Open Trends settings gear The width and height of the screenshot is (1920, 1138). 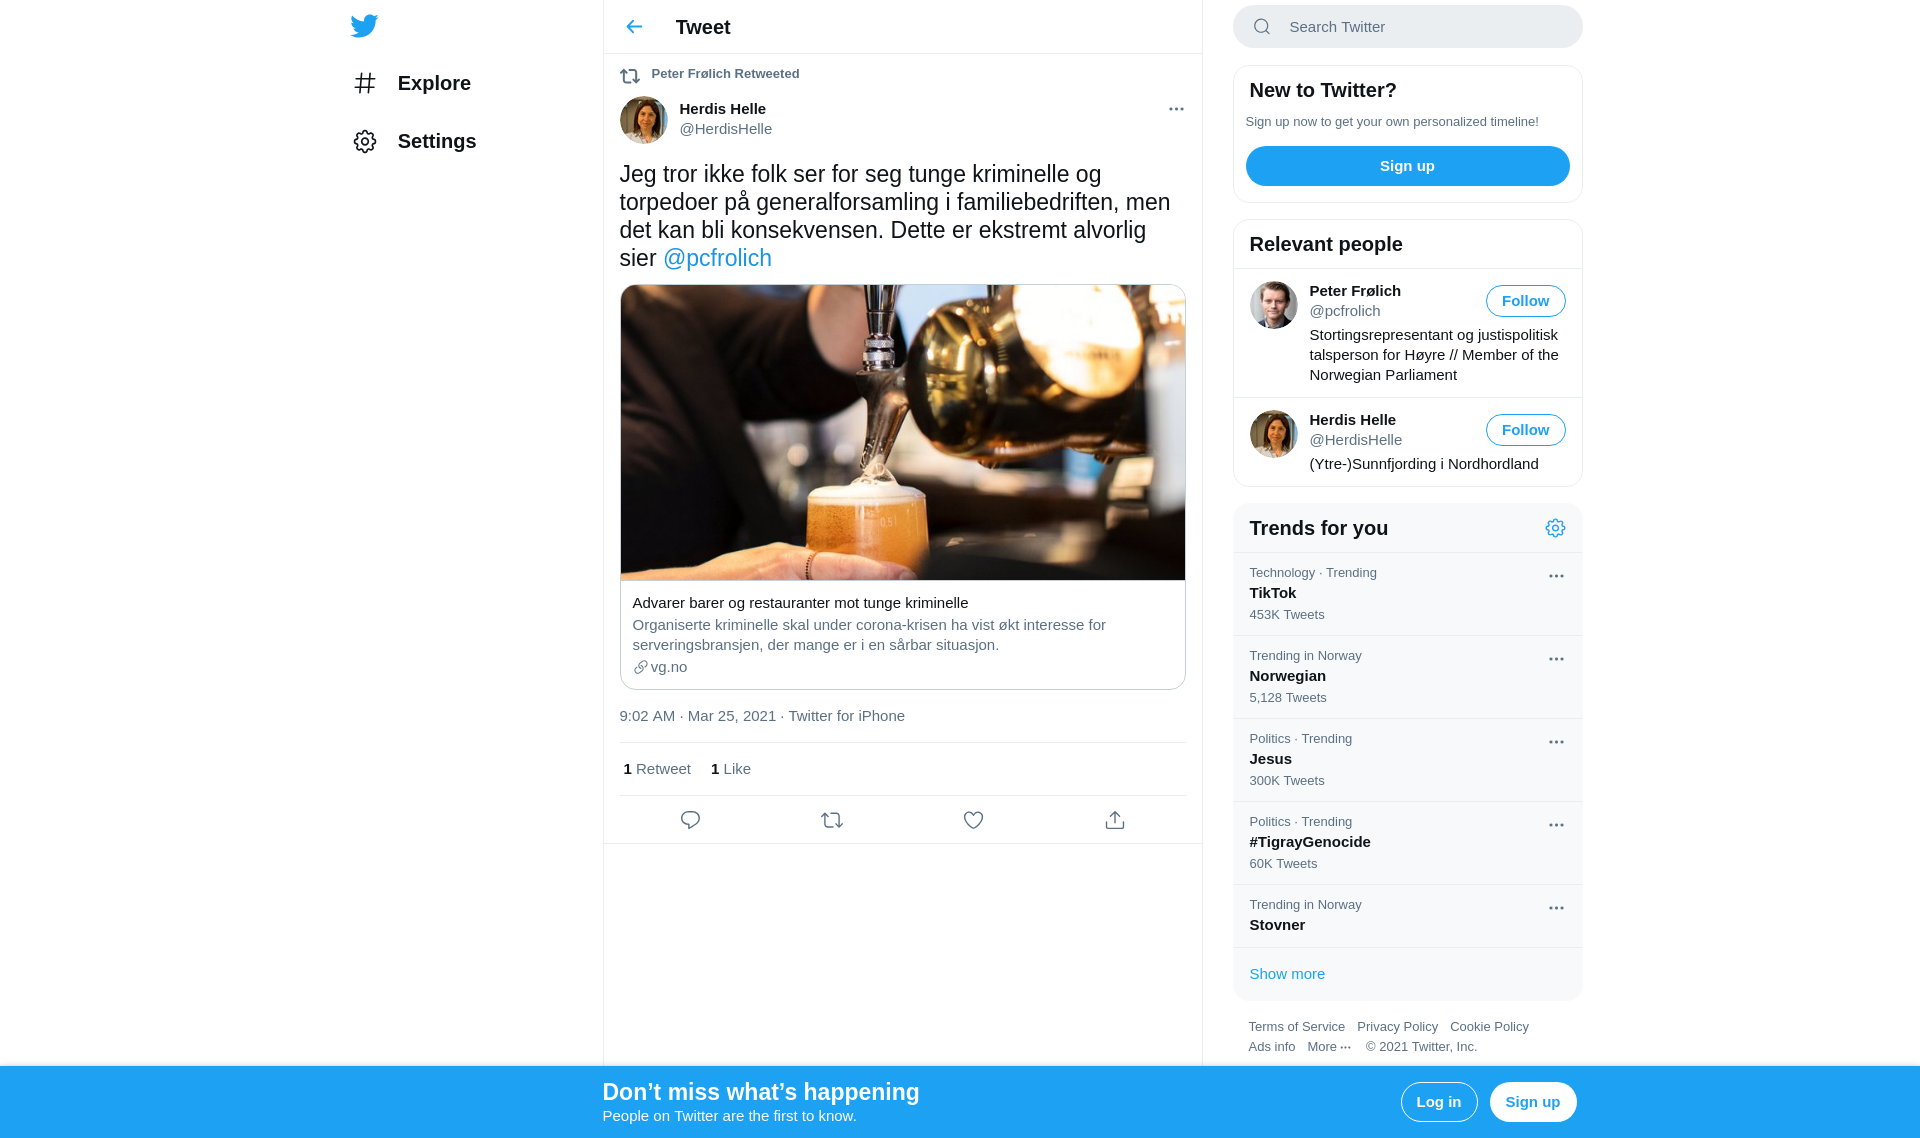(x=1555, y=528)
